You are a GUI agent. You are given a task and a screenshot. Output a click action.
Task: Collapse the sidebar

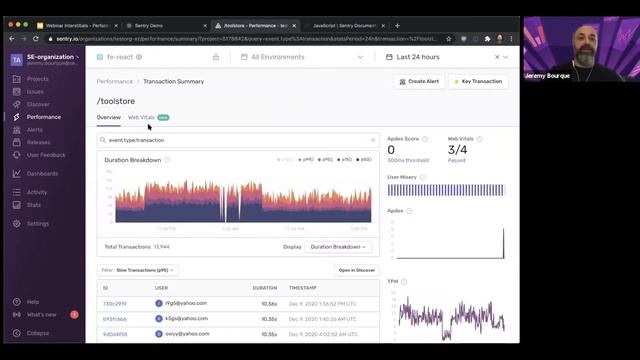click(x=38, y=333)
